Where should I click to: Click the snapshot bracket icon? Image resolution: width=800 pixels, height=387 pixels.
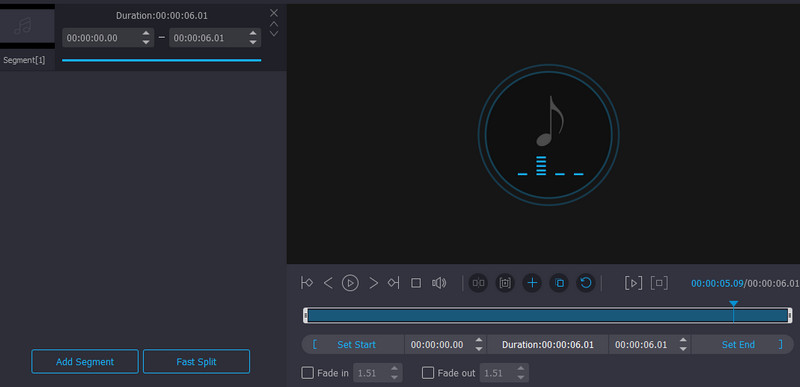[x=505, y=282]
